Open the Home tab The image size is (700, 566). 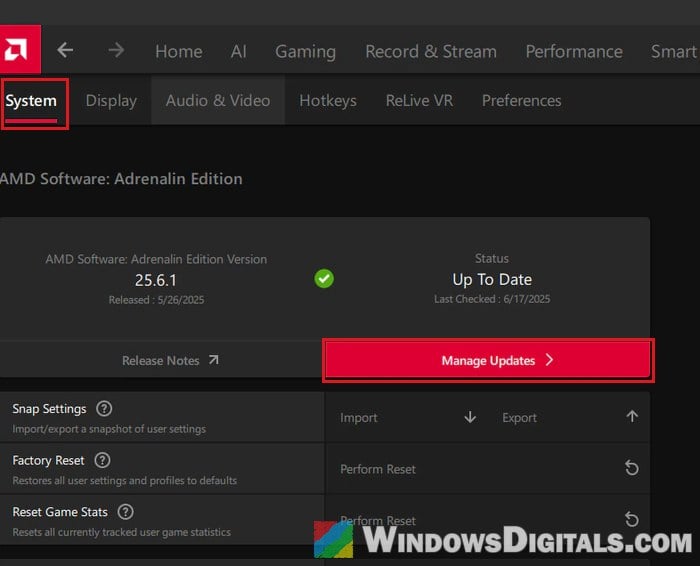pyautogui.click(x=179, y=51)
